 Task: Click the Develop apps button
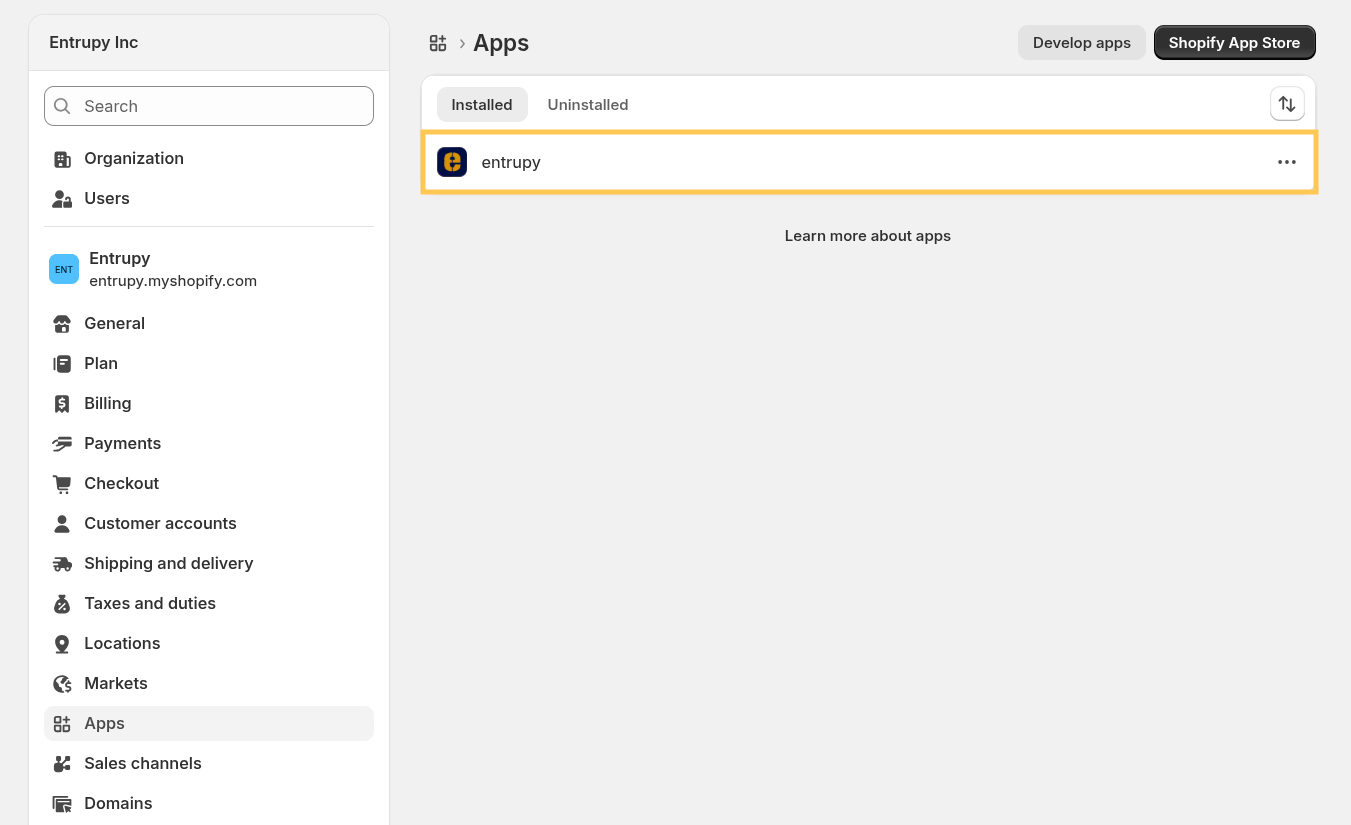pos(1082,43)
